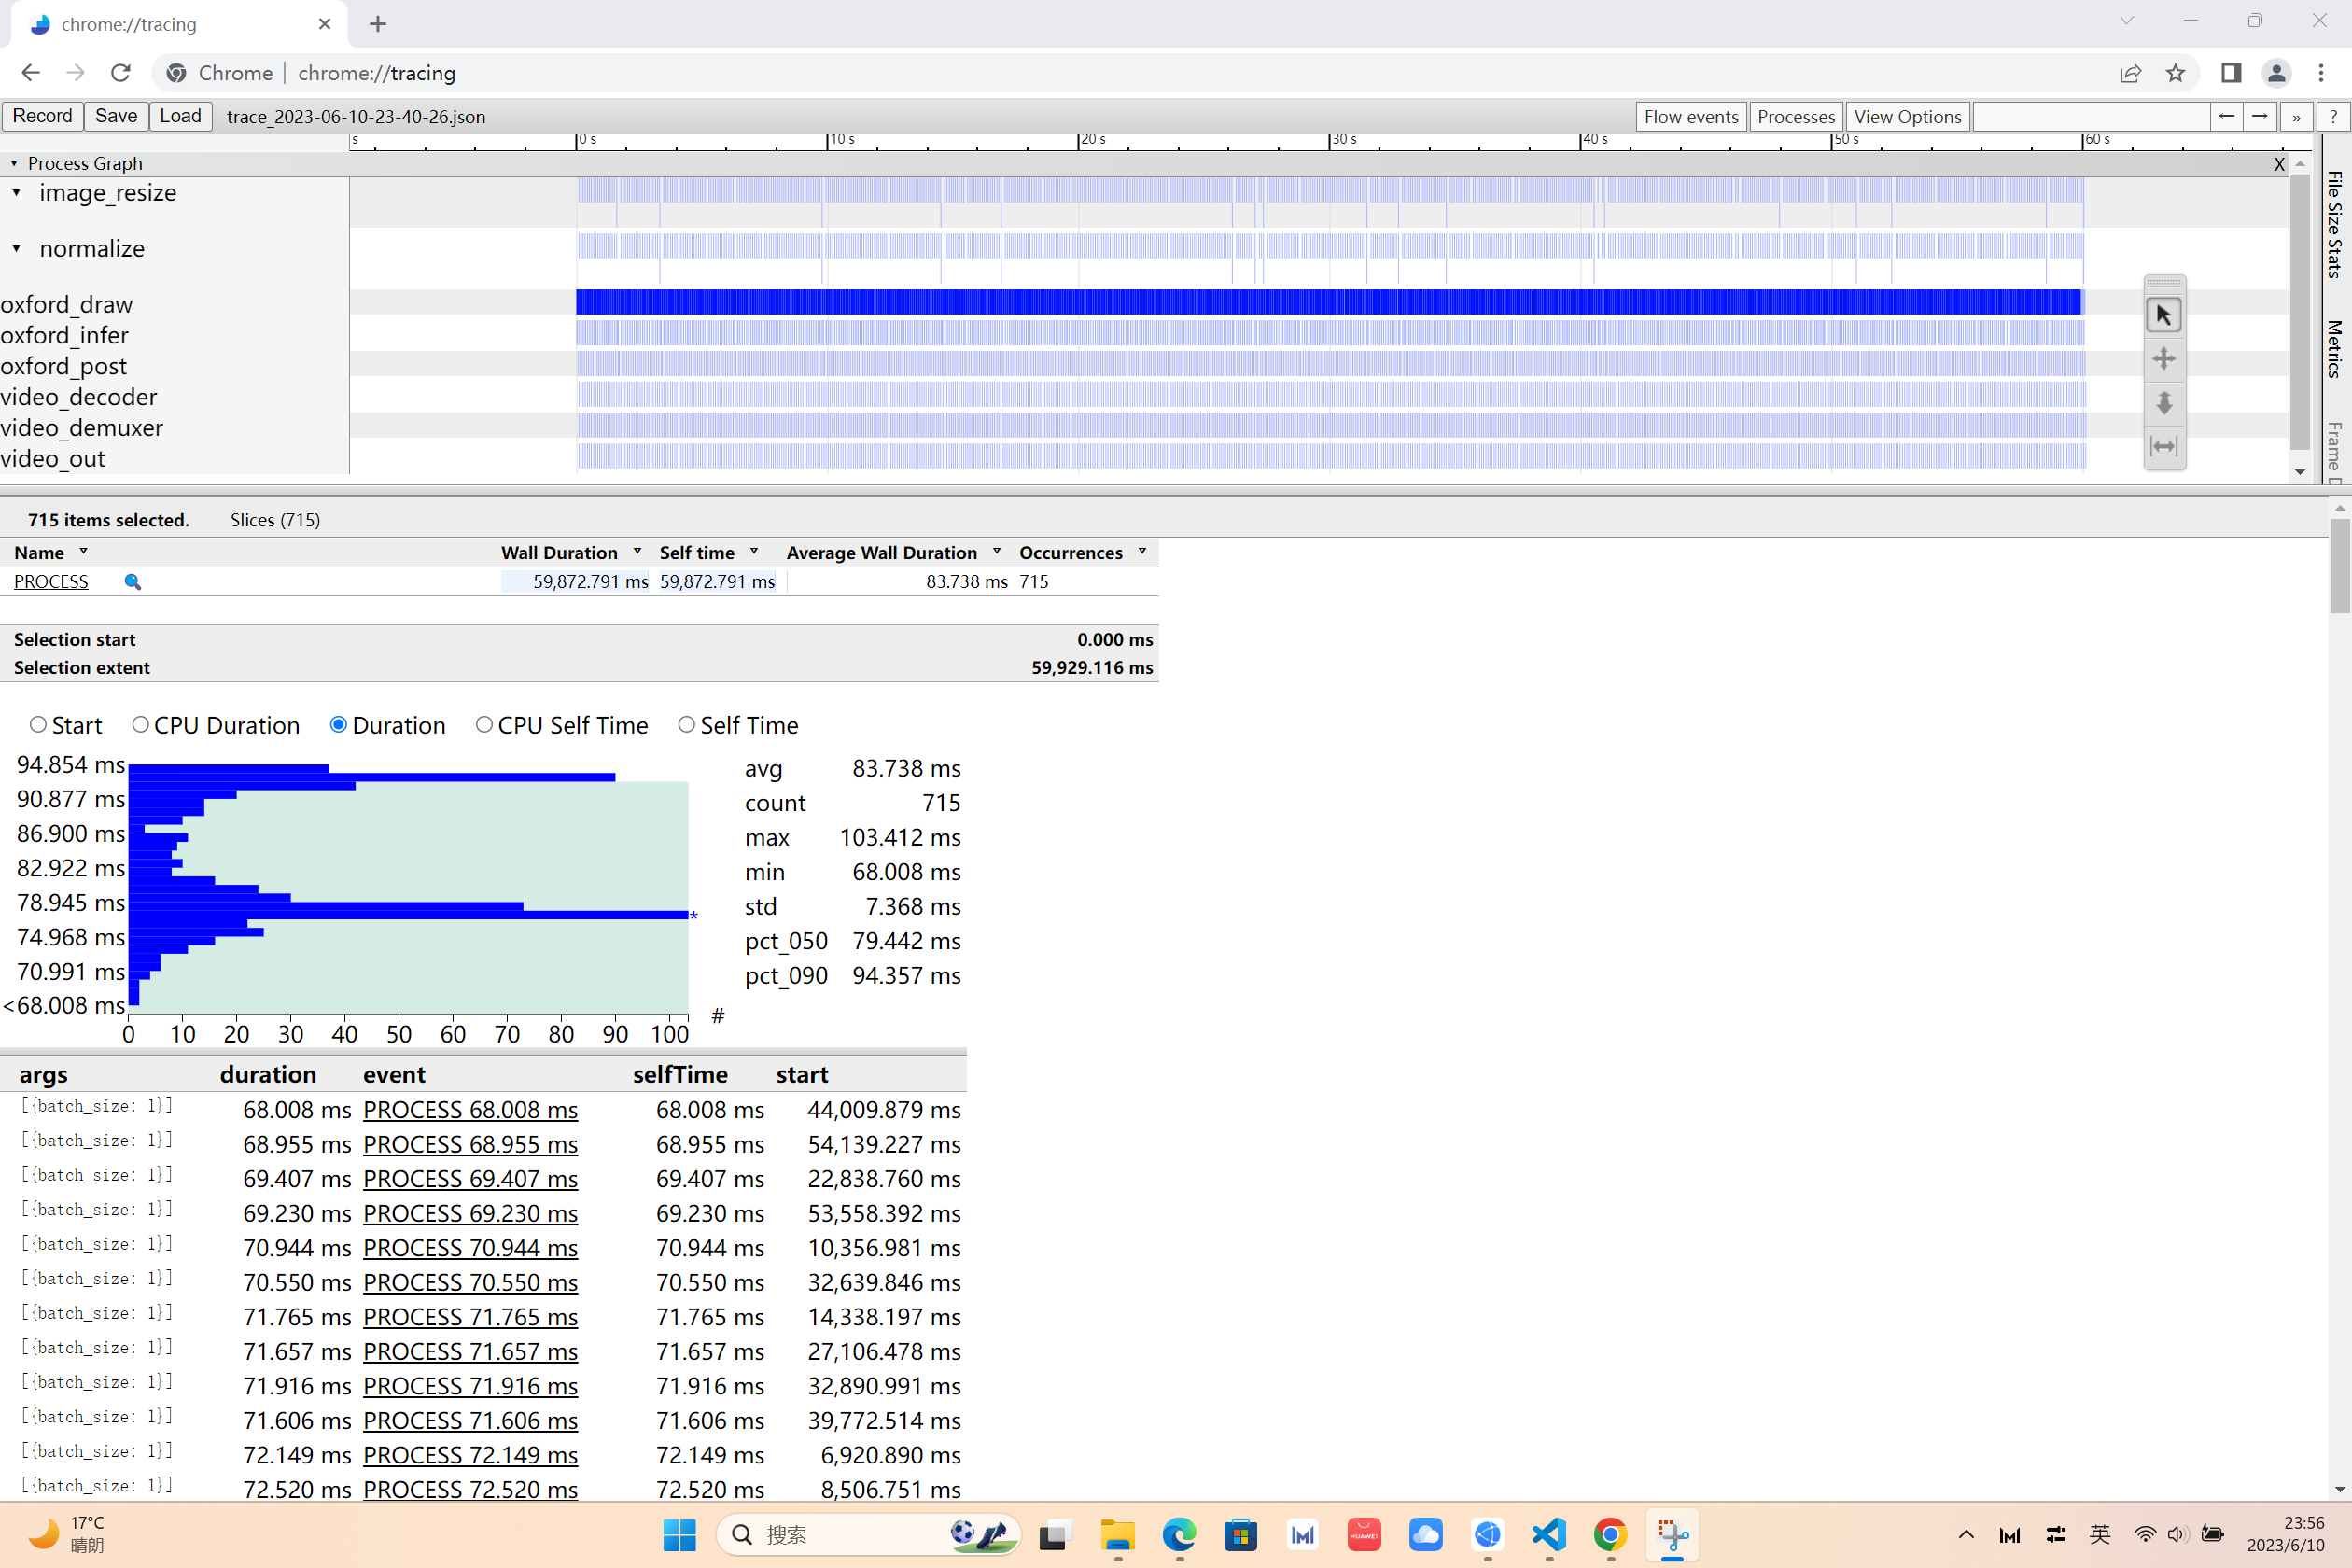Open Wall Duration column sort dropdown
This screenshot has width=2352, height=1568.
coord(637,552)
